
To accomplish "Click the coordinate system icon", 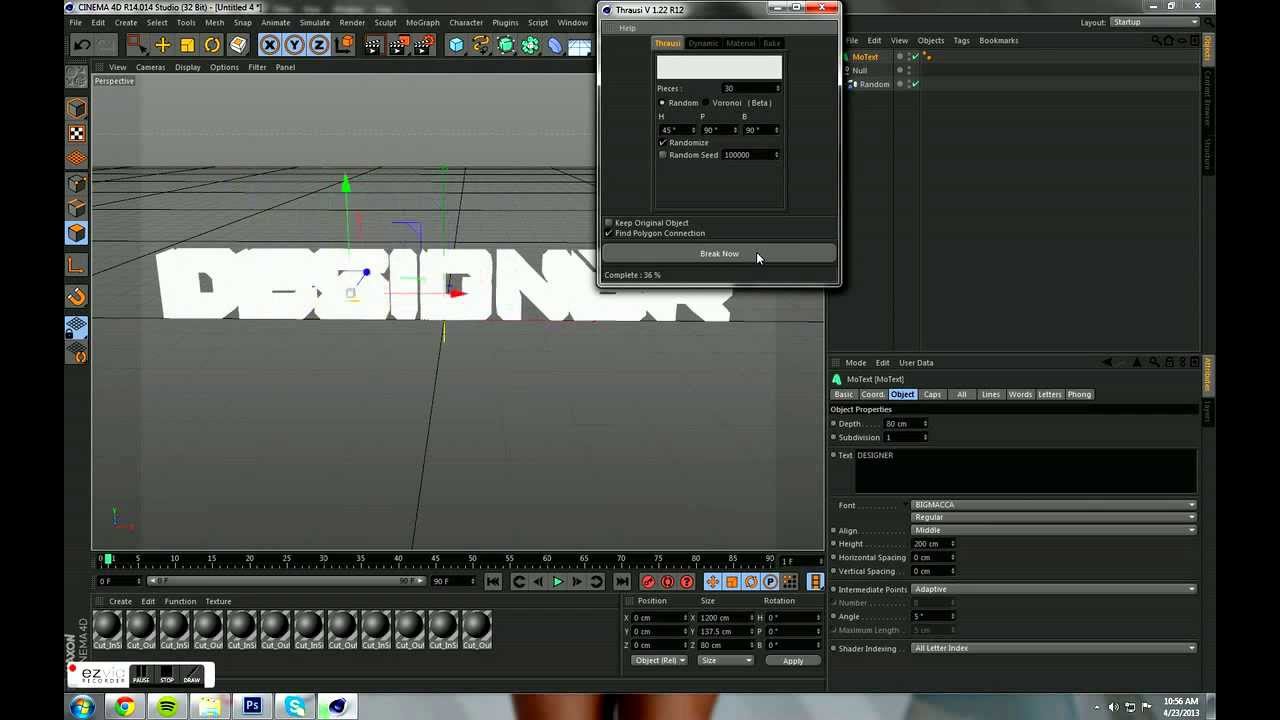I will coord(344,45).
